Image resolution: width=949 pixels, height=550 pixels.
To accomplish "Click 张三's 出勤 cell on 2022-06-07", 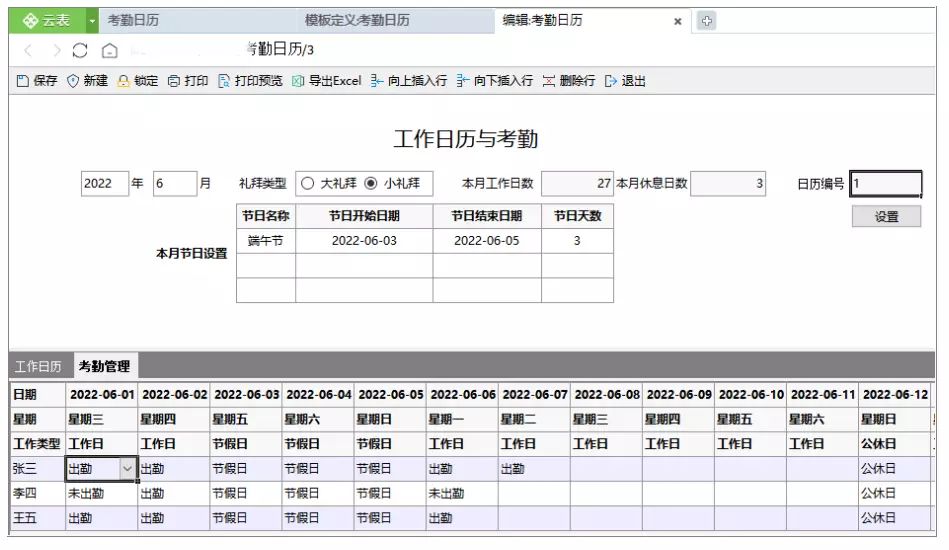I will 534,469.
